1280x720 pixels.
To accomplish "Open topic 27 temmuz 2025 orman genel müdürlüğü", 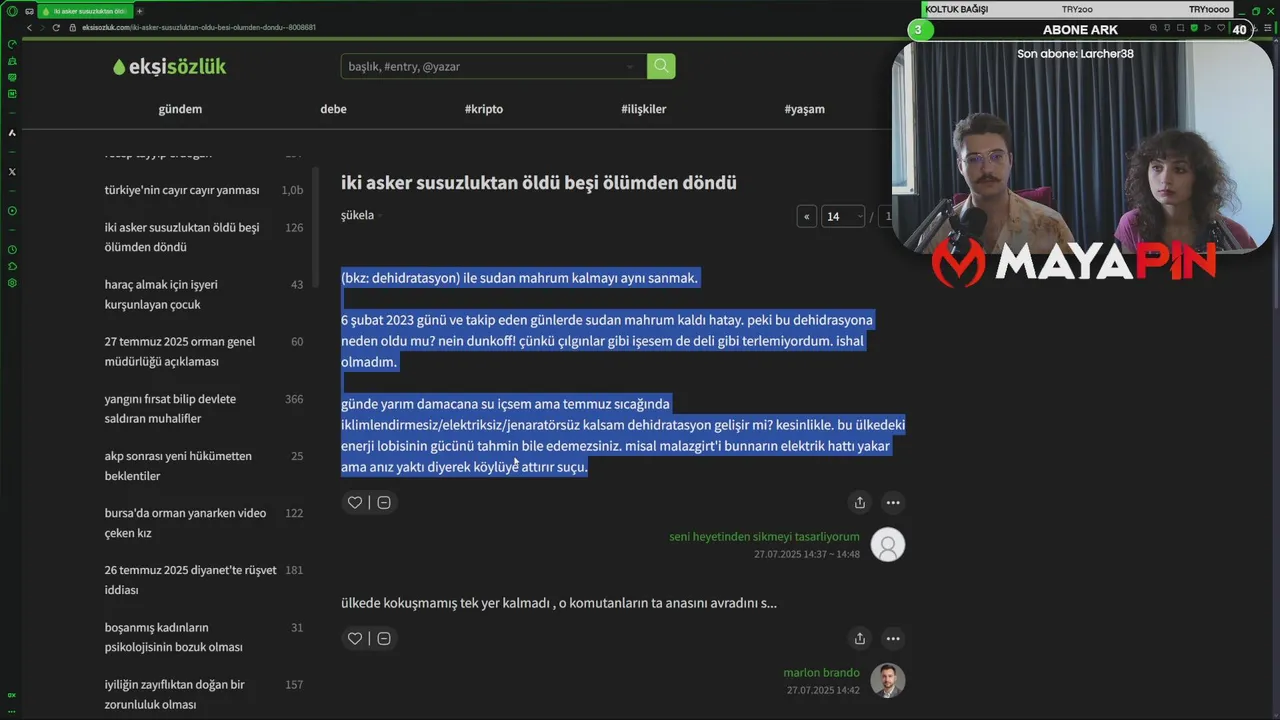I will coord(180,351).
